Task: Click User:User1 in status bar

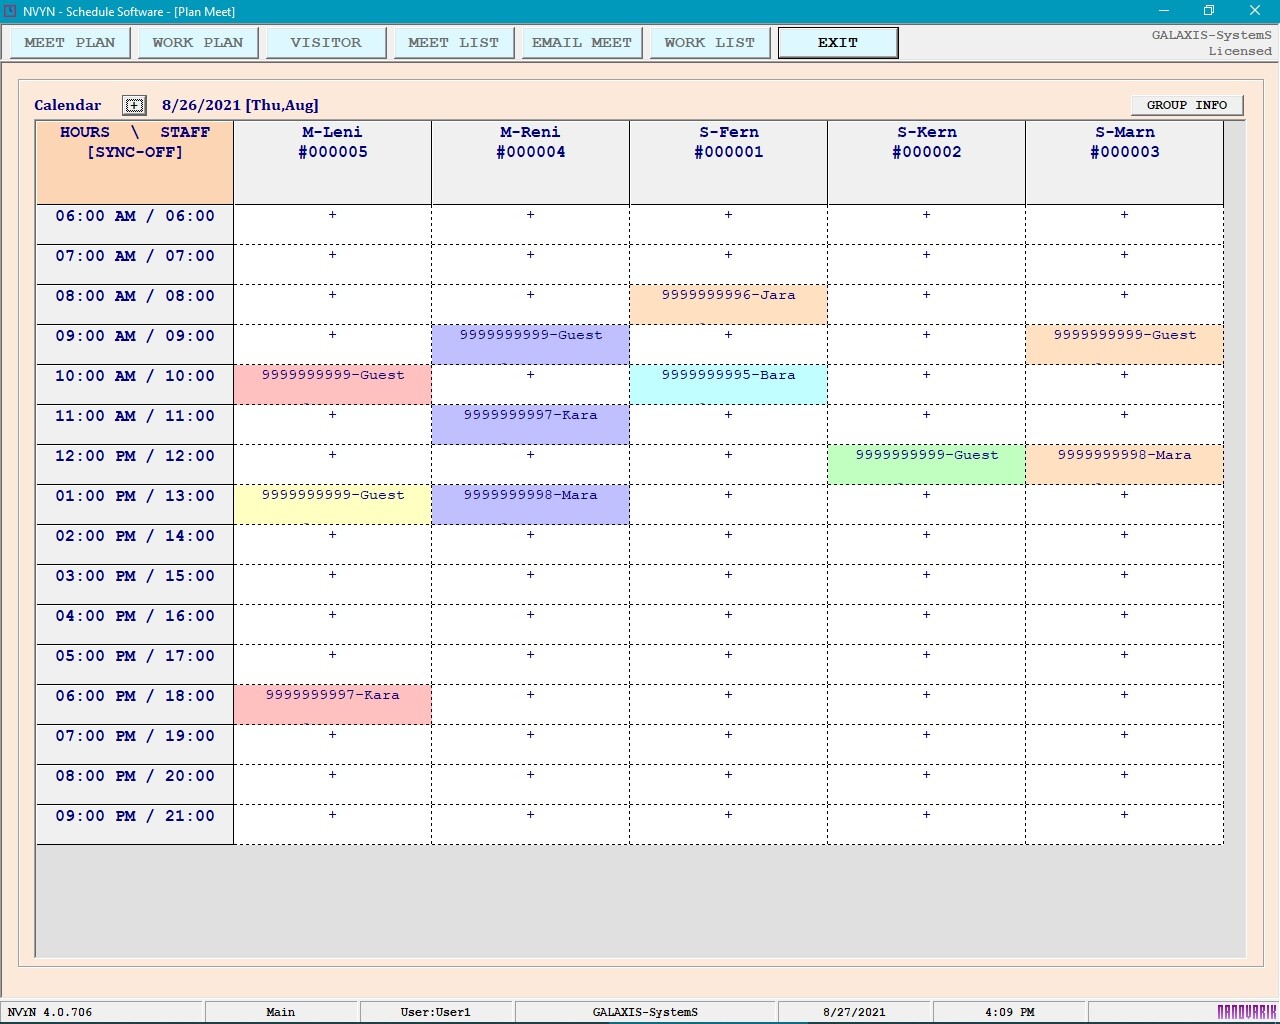Action: [436, 1012]
